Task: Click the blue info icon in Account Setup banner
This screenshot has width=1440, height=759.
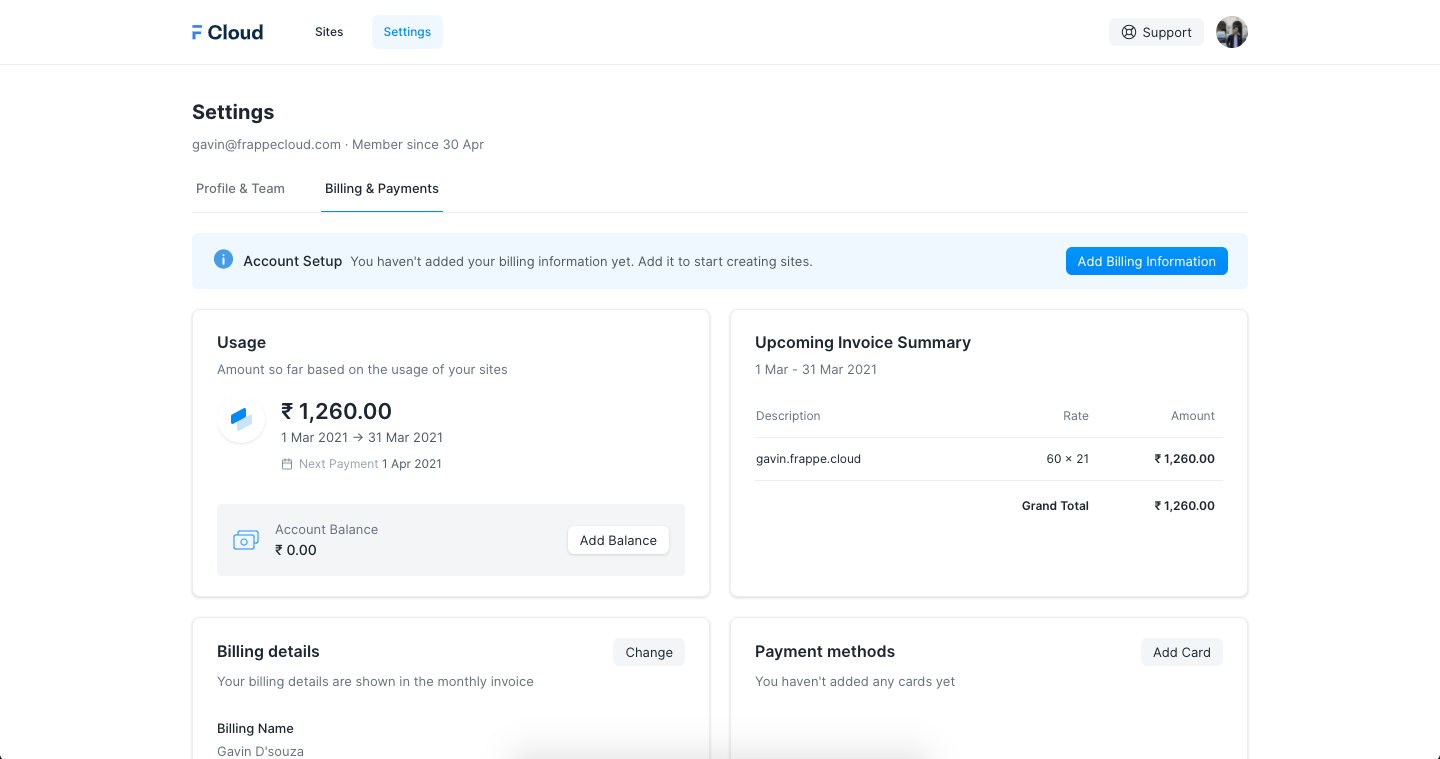Action: 223,260
